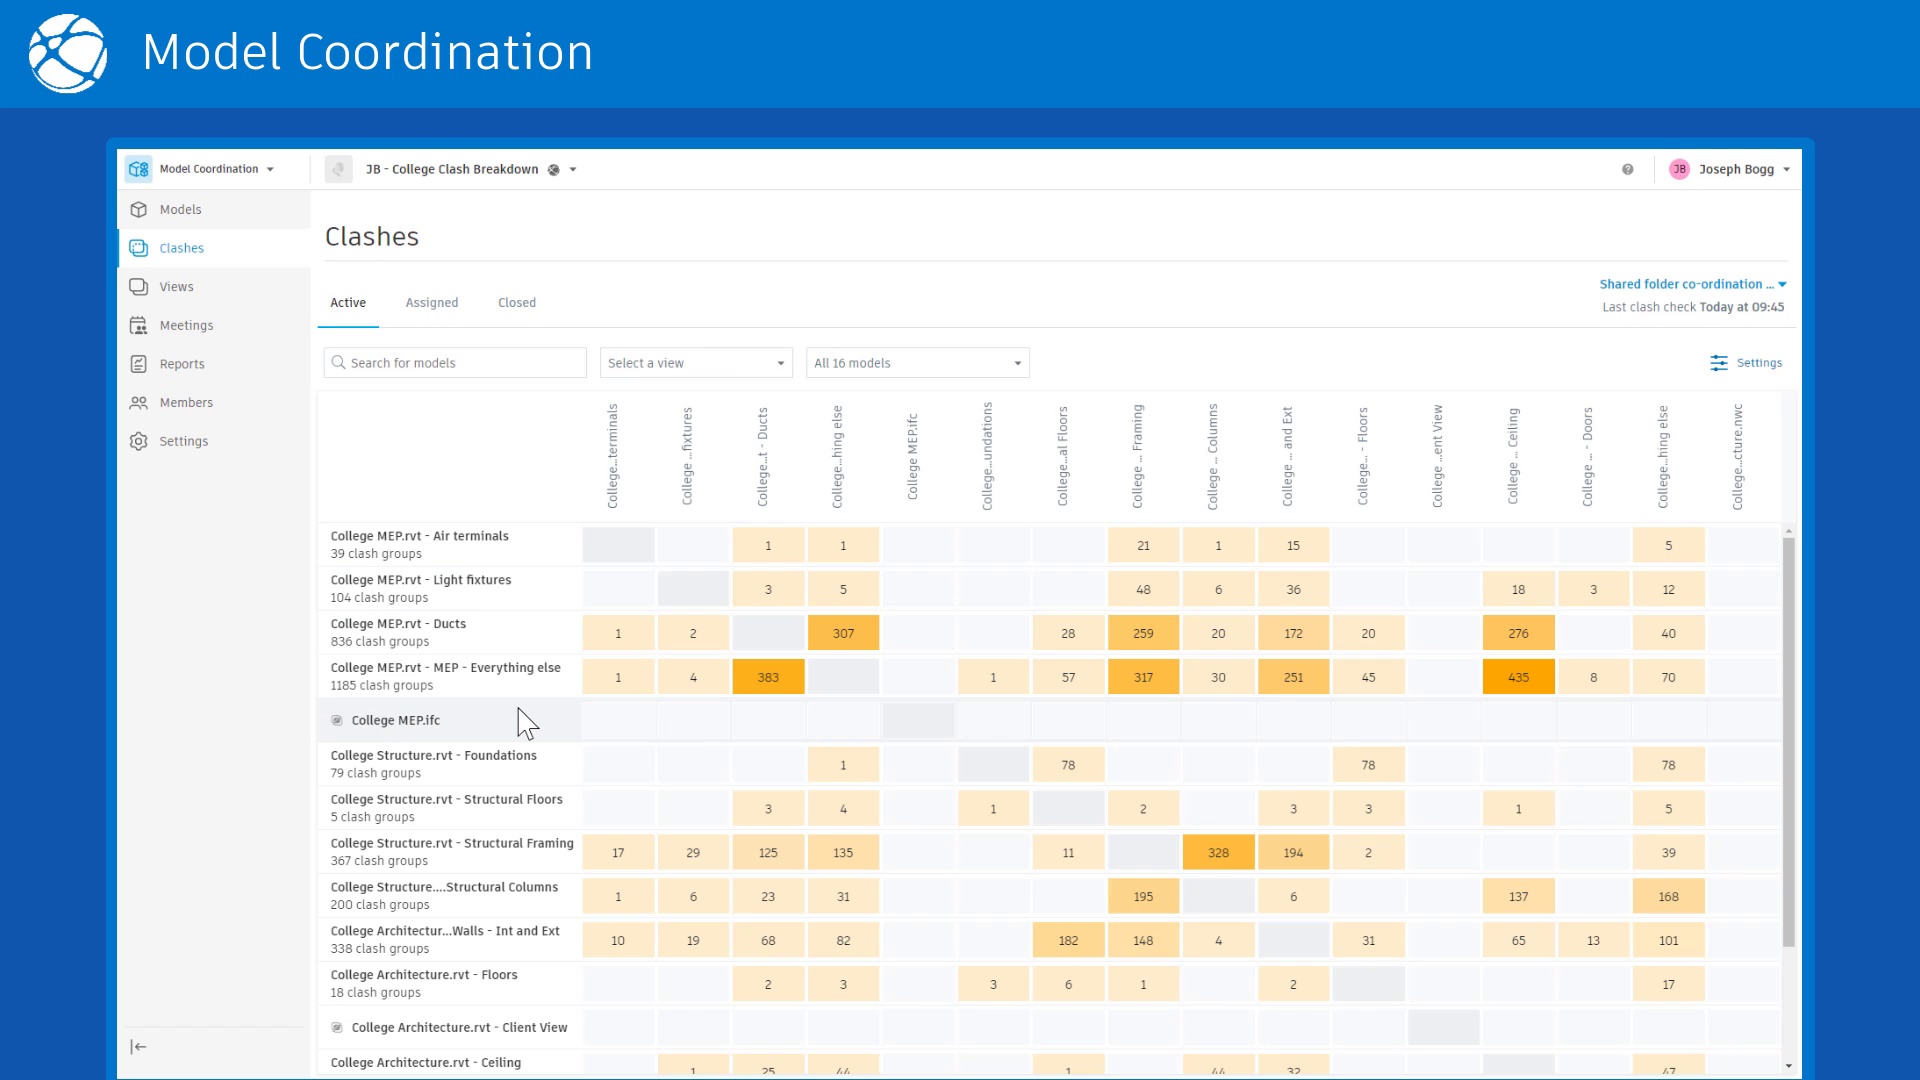
Task: Open the All 16 models dropdown
Action: click(917, 363)
